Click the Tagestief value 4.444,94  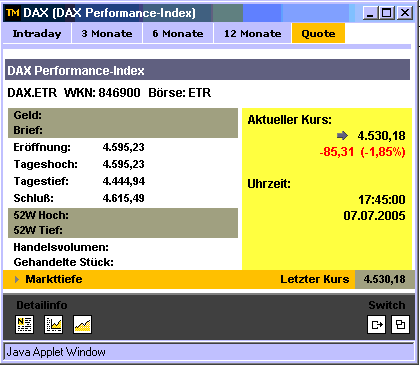124,181
